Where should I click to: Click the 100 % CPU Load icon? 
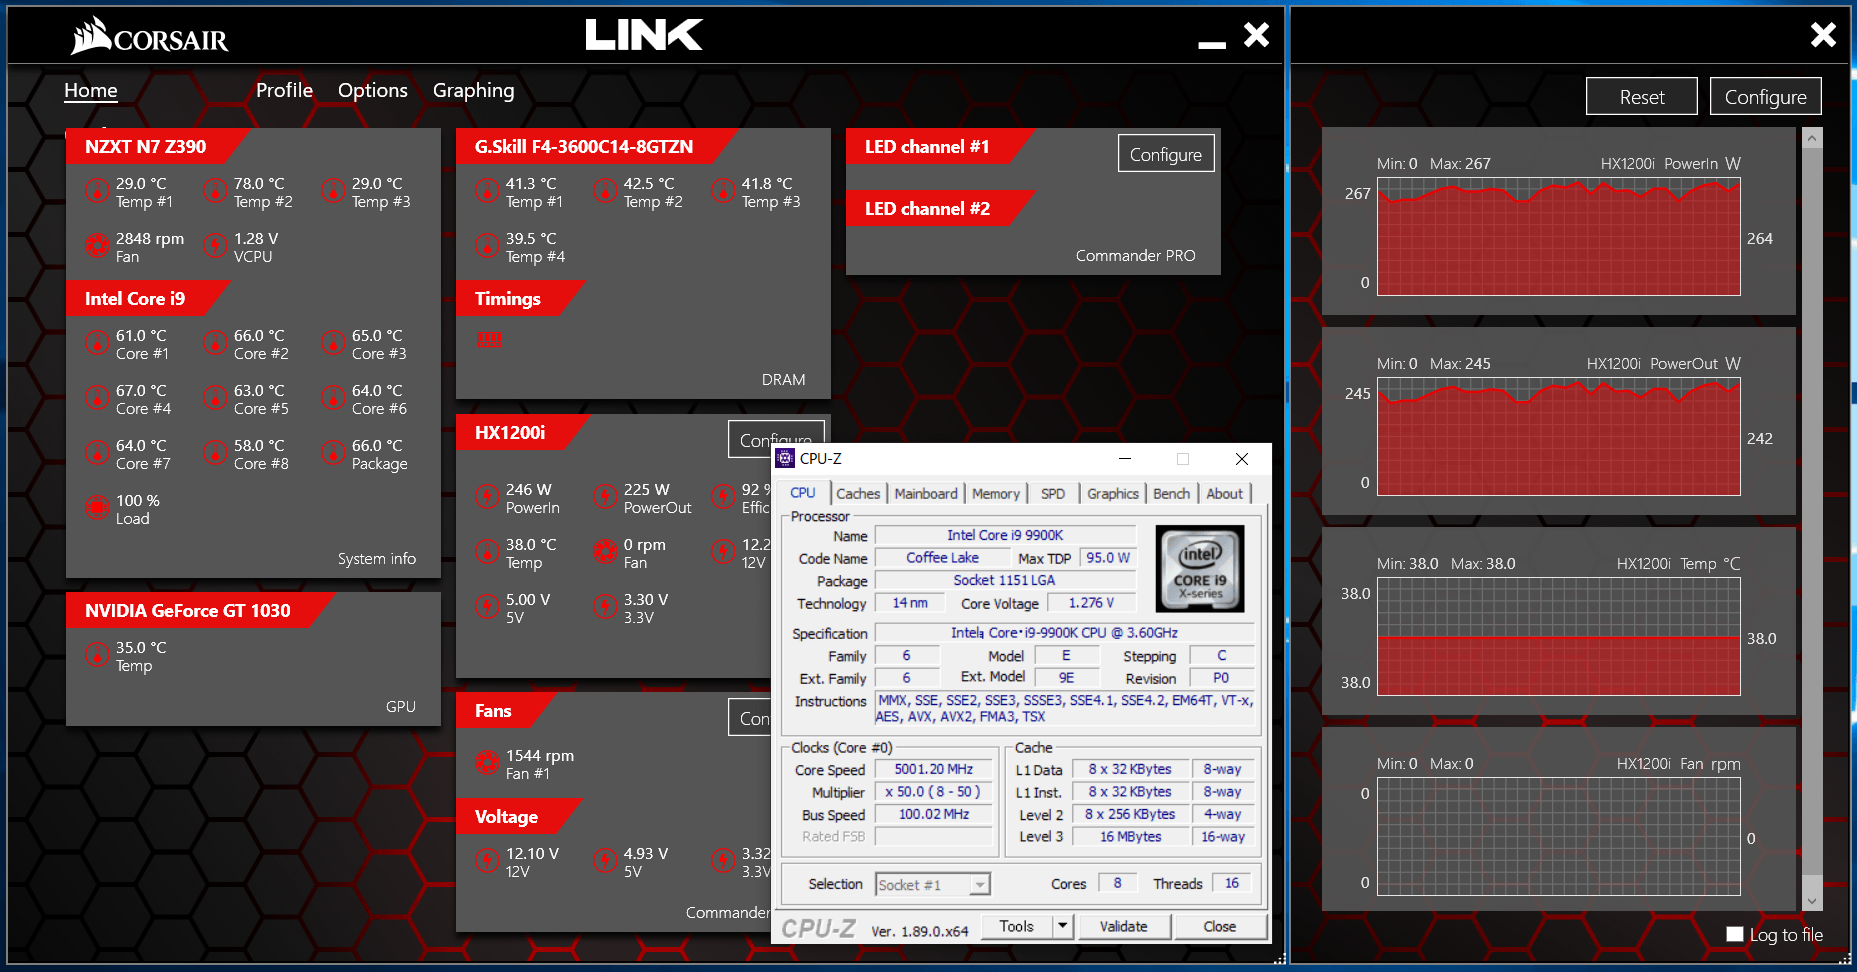tap(97, 507)
